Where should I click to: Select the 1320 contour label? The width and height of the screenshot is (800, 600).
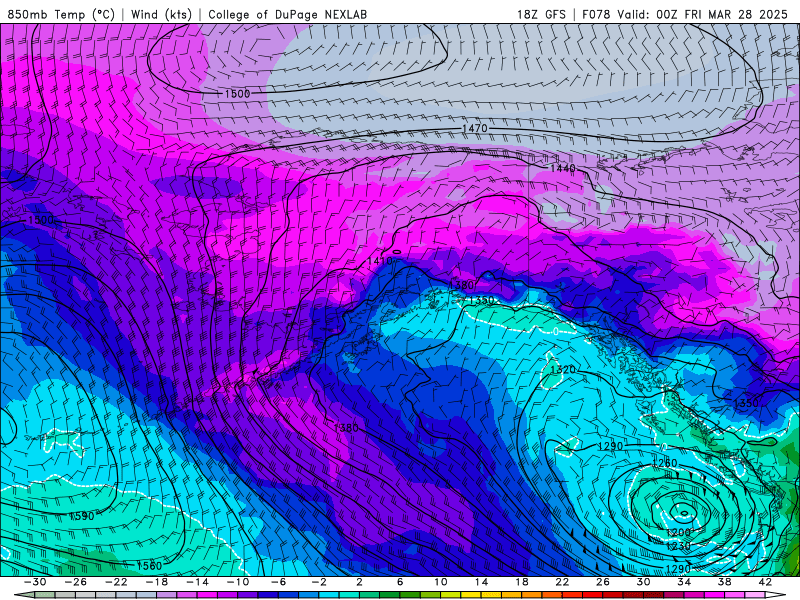tap(563, 369)
